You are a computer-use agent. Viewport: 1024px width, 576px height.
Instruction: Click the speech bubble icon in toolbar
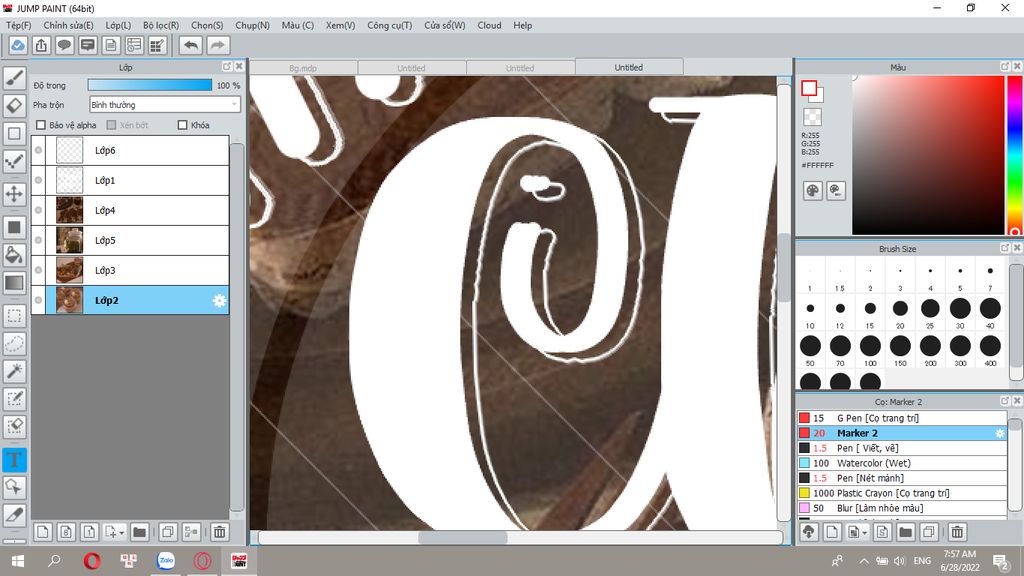click(x=64, y=45)
